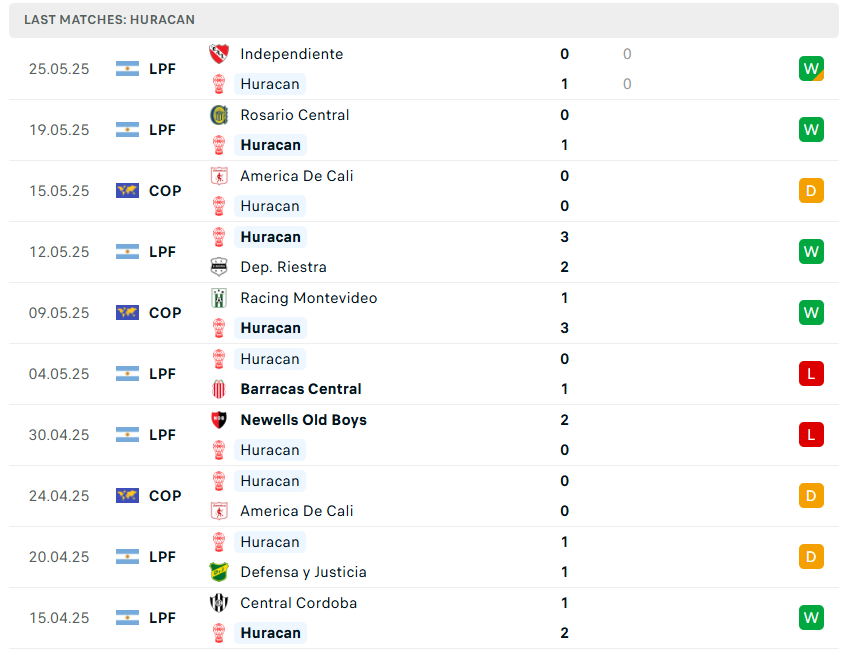Click the Rosario Central club crest

click(x=218, y=115)
